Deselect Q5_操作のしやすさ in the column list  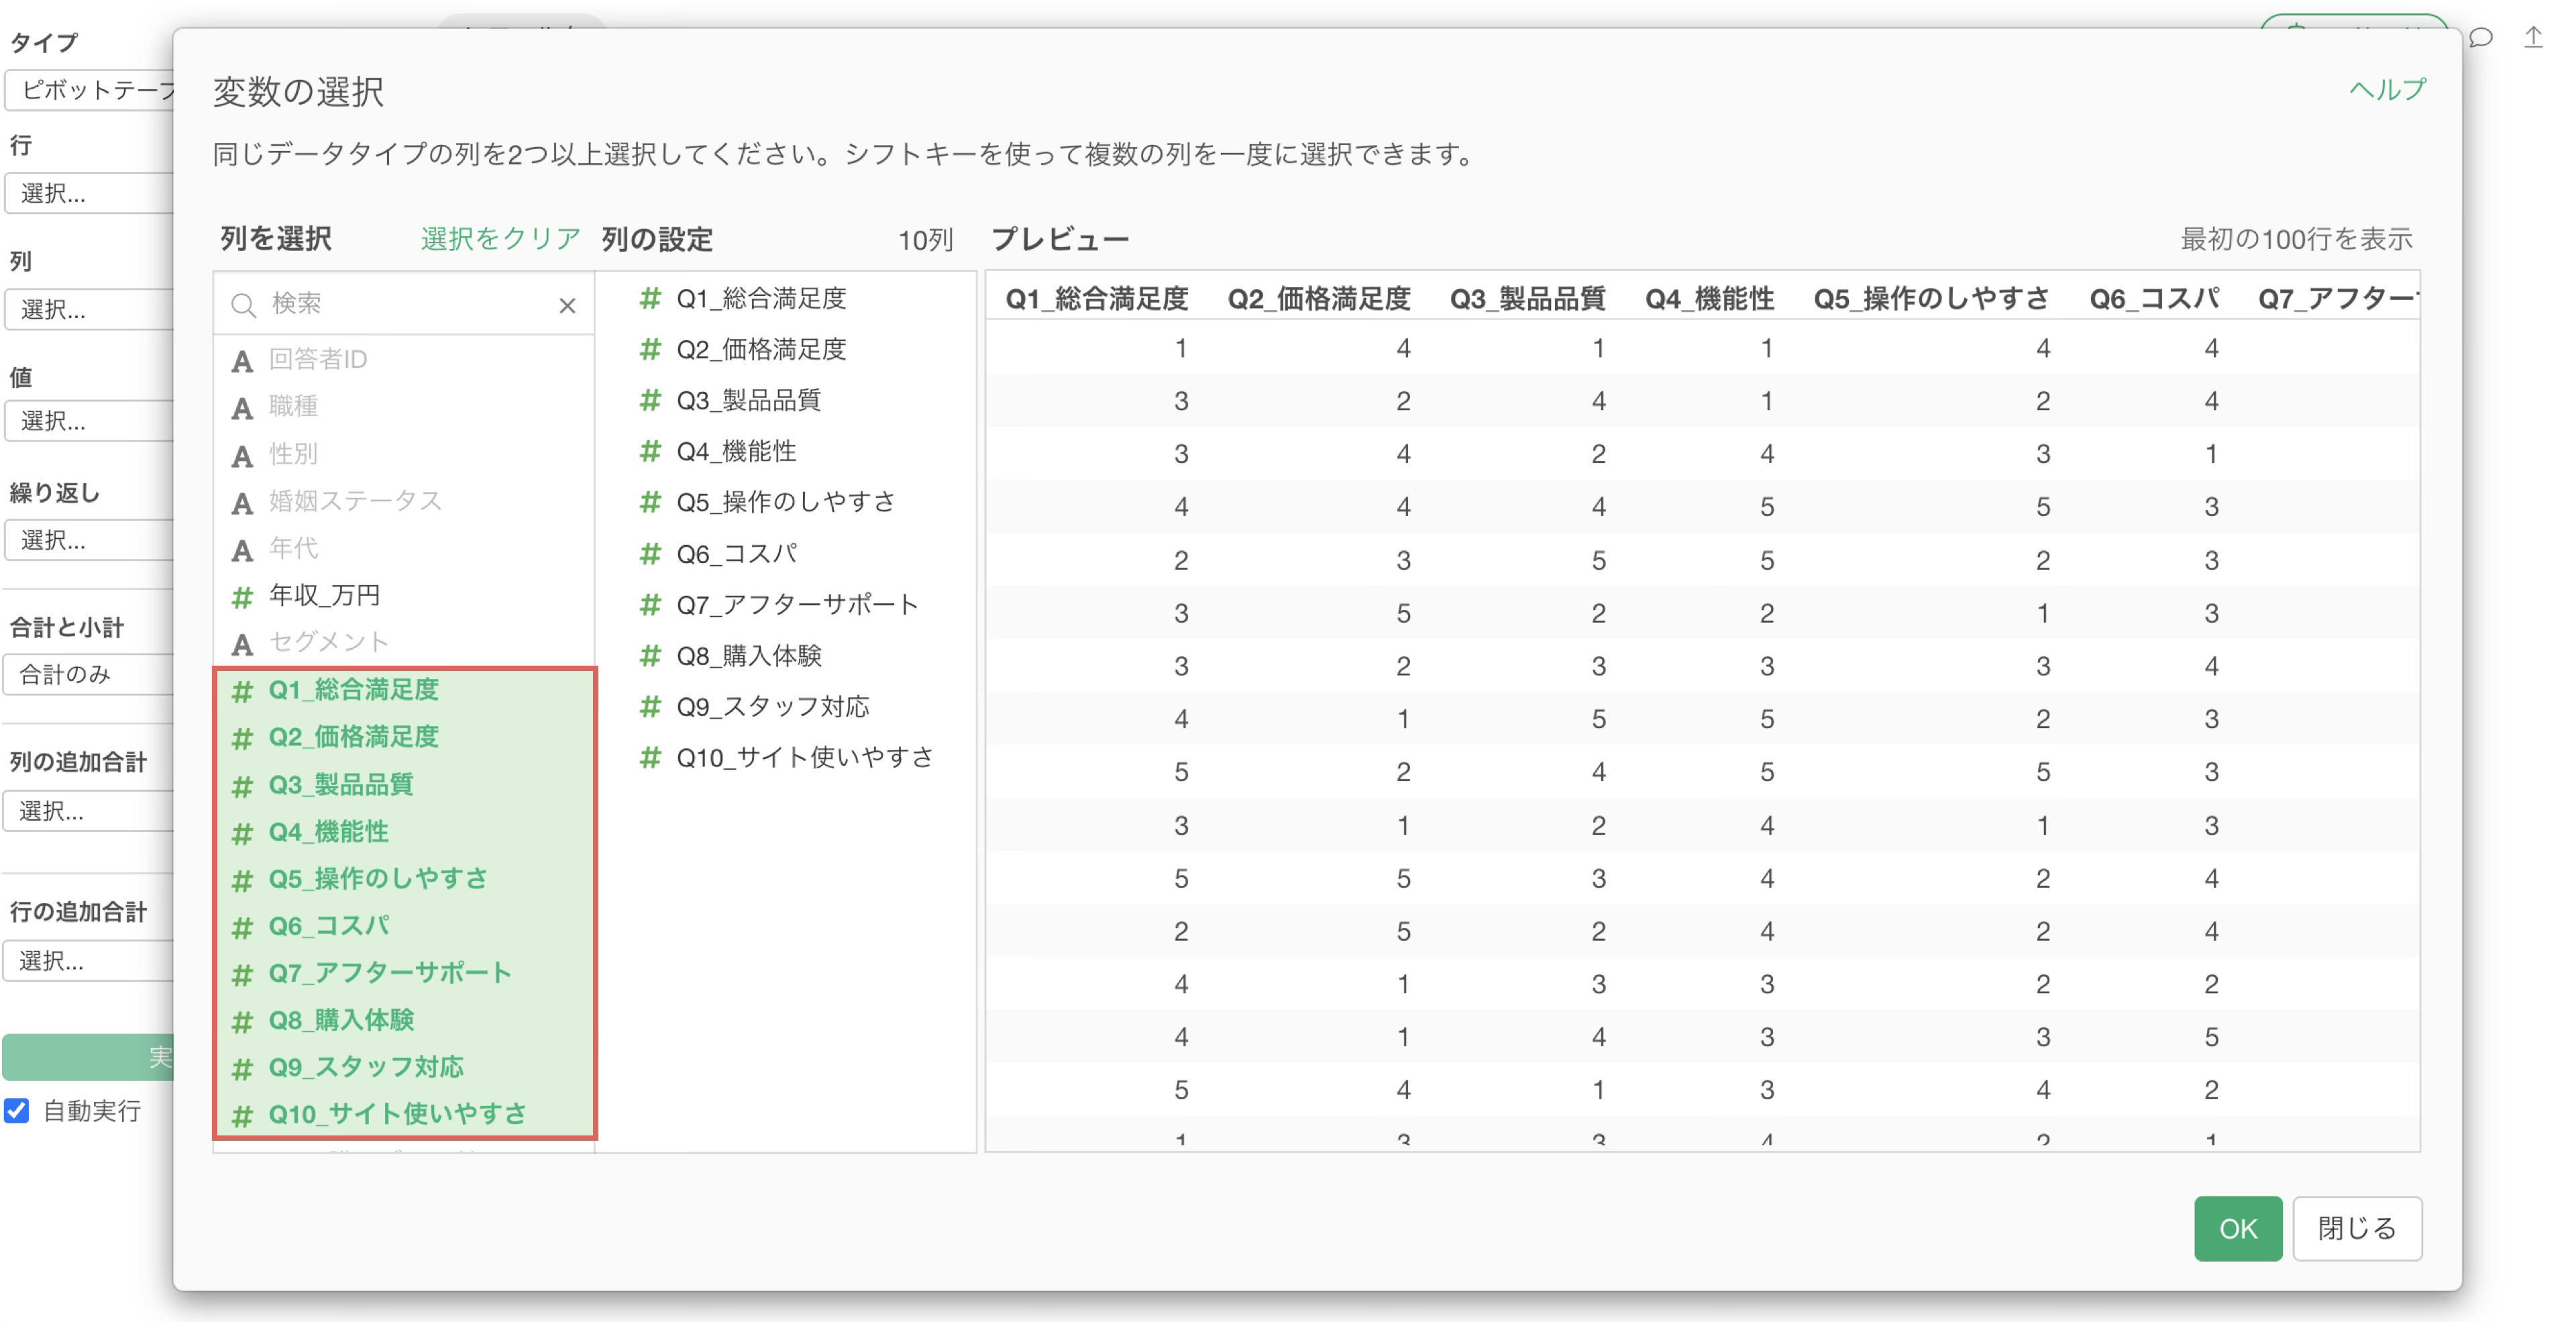tap(404, 879)
